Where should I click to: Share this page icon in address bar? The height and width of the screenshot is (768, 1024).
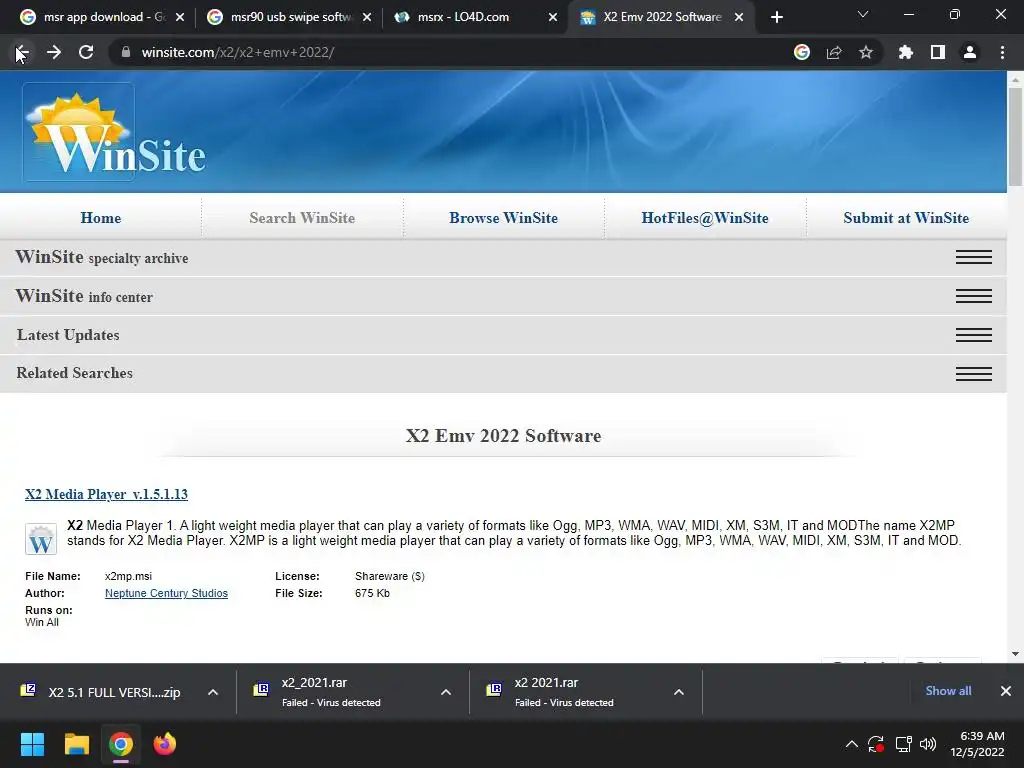(x=834, y=52)
